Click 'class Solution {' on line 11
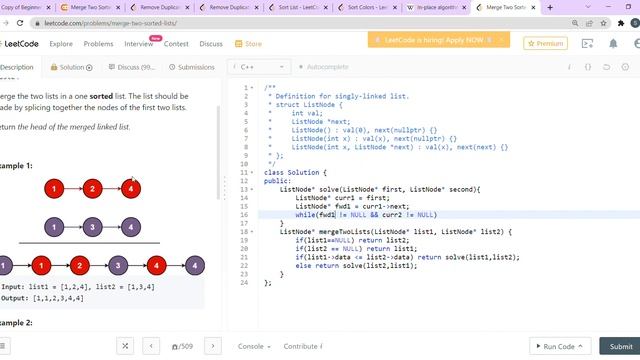 295,173
